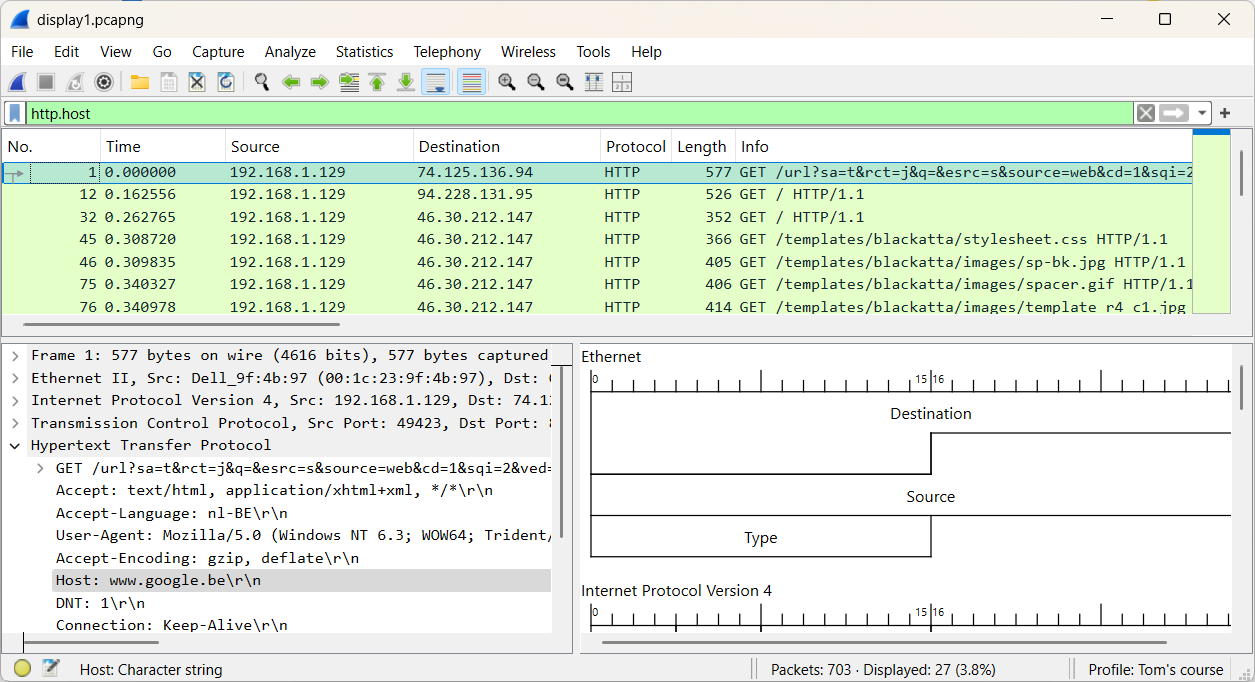Select packet 32 in the list
Image resolution: width=1255 pixels, height=682 pixels.
(597, 217)
